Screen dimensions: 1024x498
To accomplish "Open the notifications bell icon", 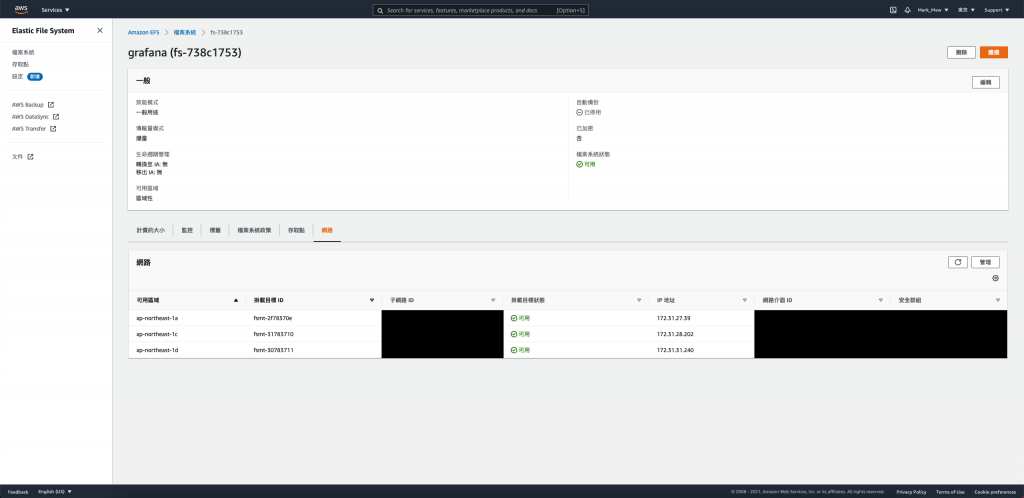I will point(907,10).
